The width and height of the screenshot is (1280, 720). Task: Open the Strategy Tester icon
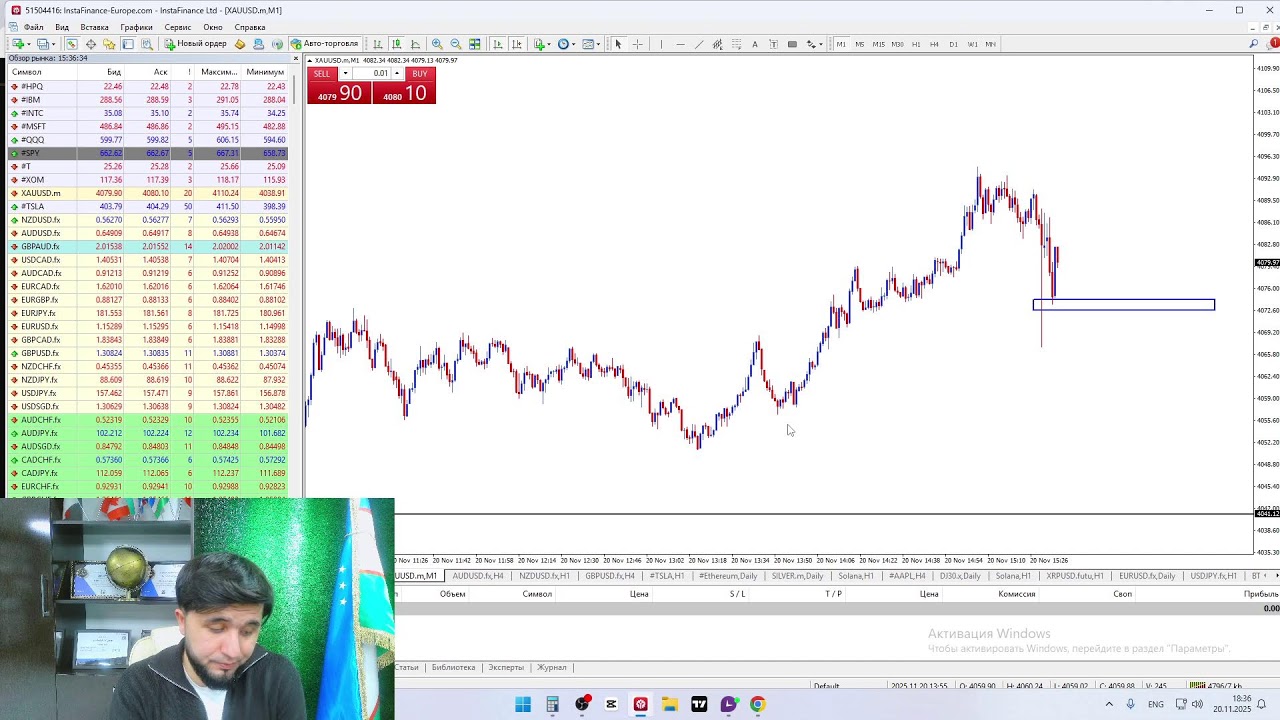click(147, 44)
